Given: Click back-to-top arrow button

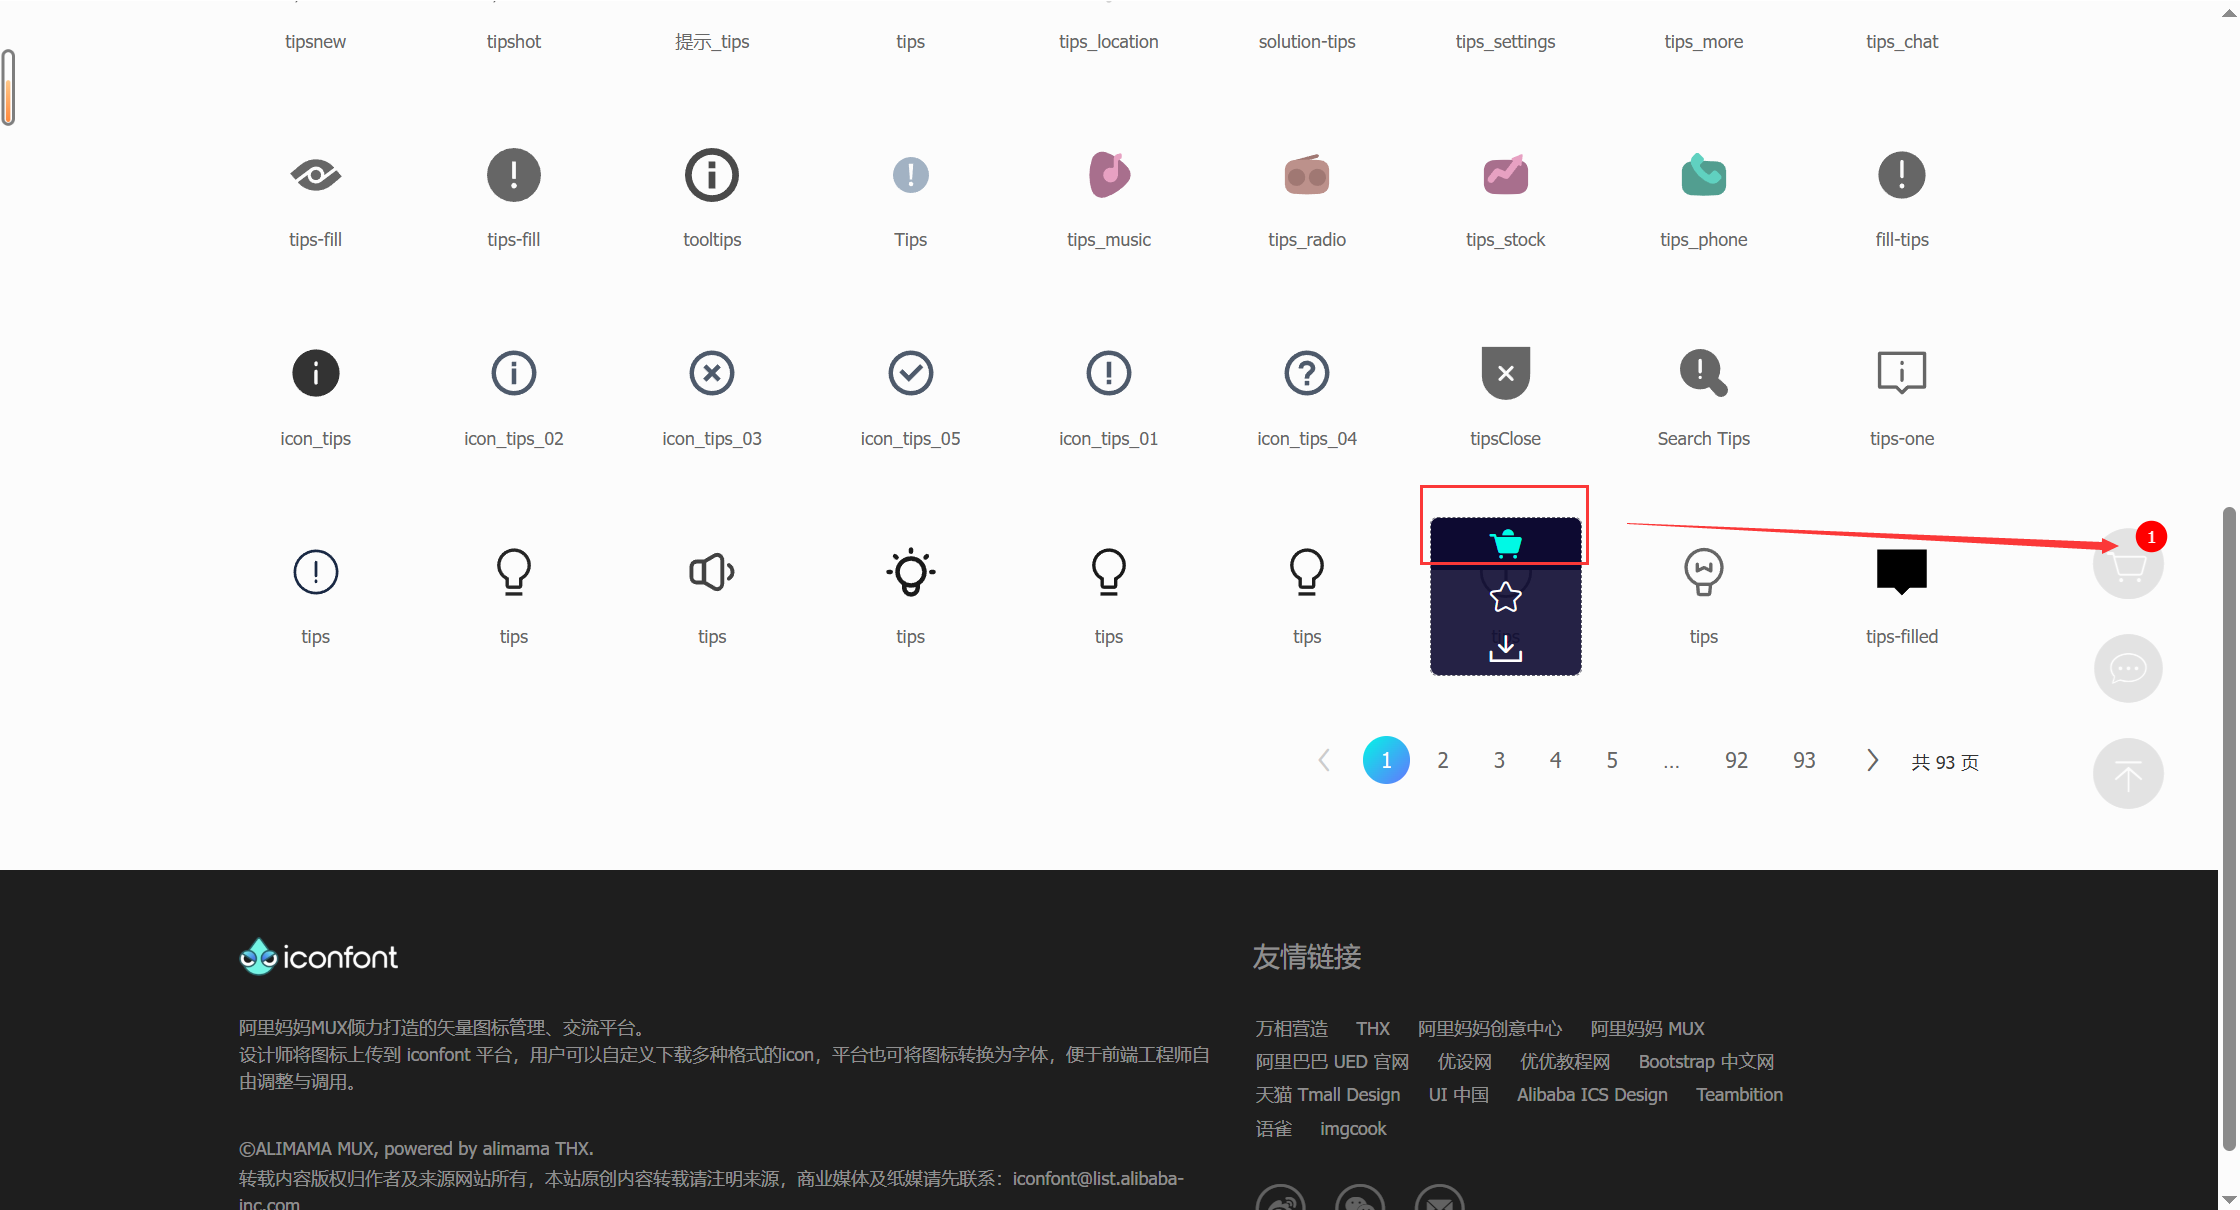Looking at the screenshot, I should (x=2128, y=774).
